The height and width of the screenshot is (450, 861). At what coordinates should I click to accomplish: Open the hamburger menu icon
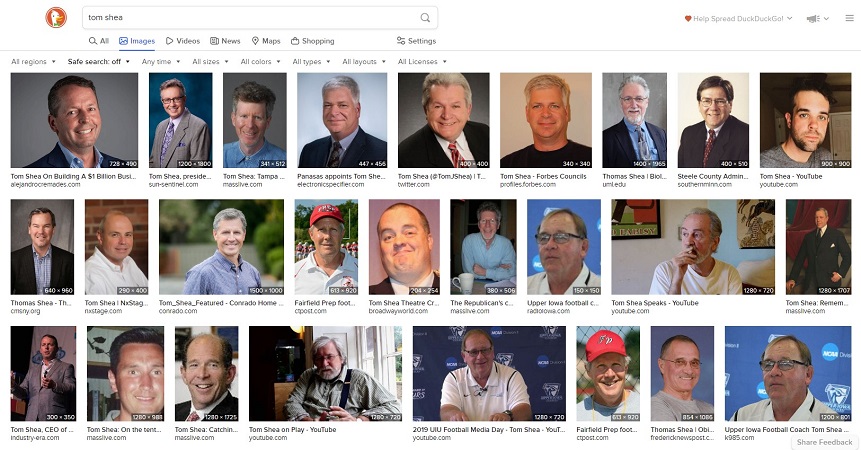click(x=849, y=18)
